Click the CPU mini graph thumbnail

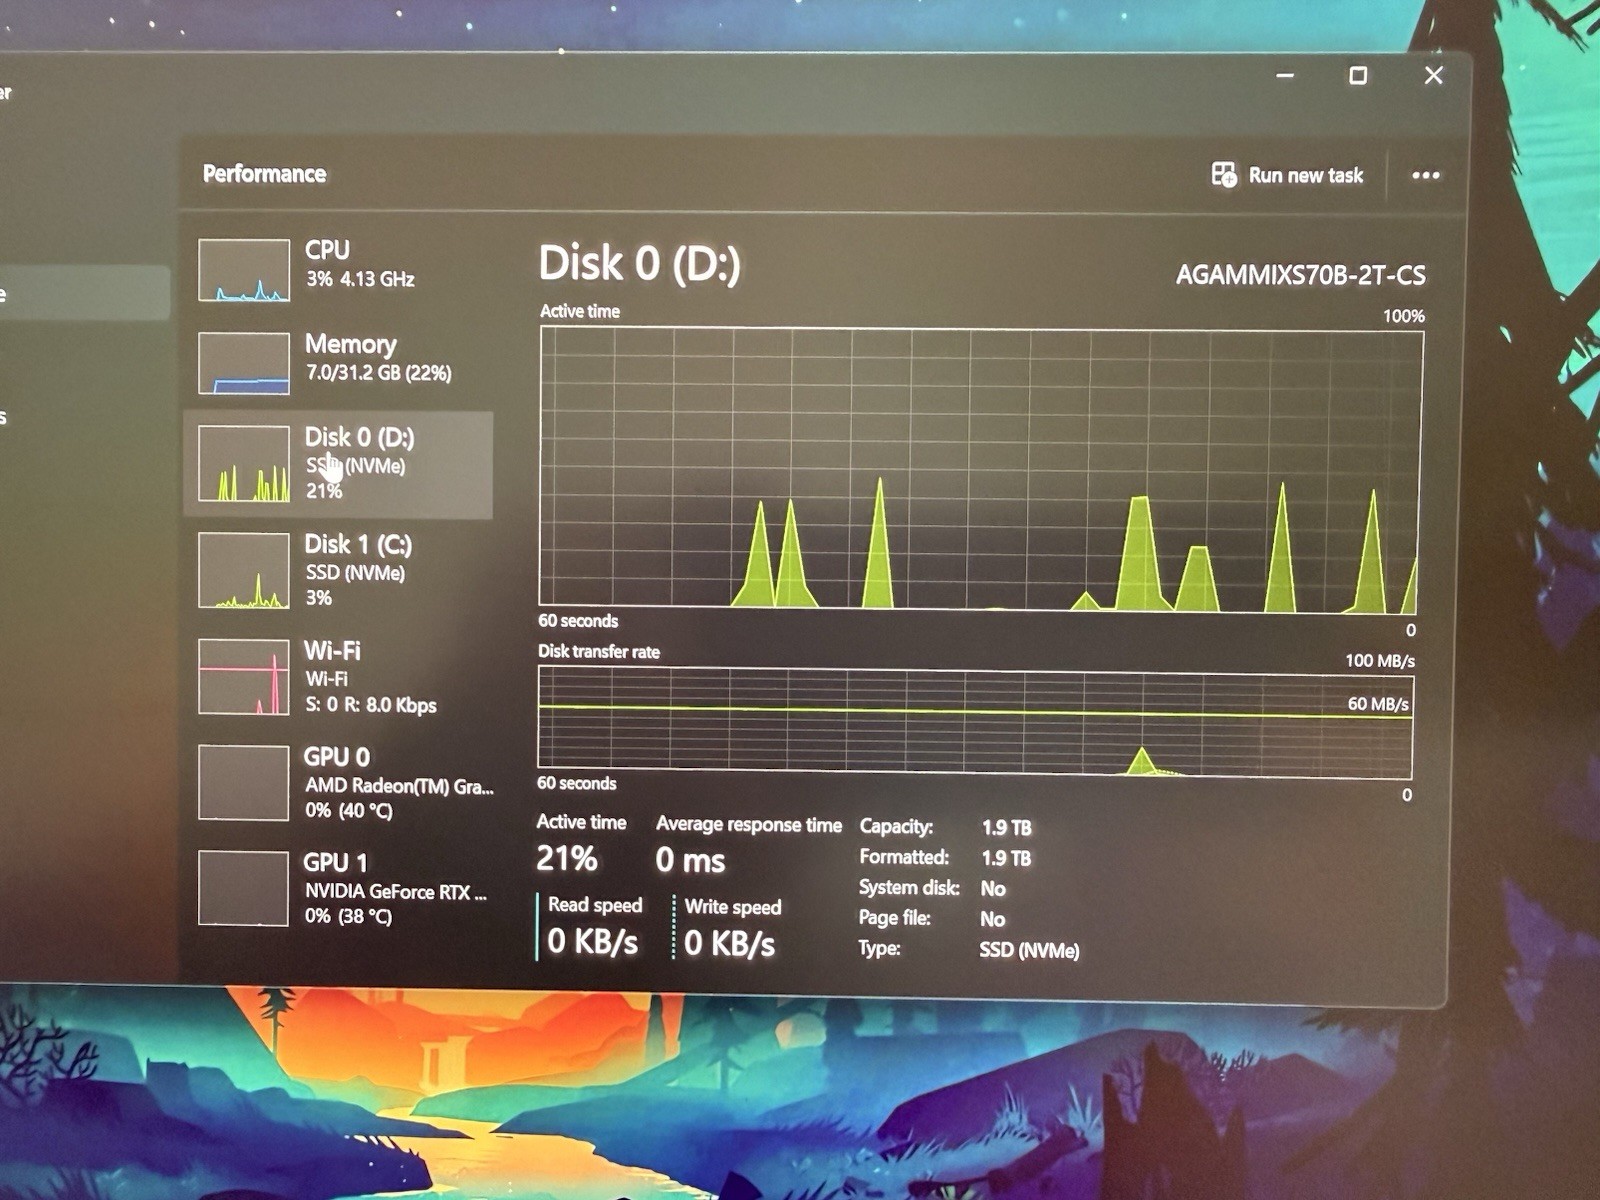point(244,270)
